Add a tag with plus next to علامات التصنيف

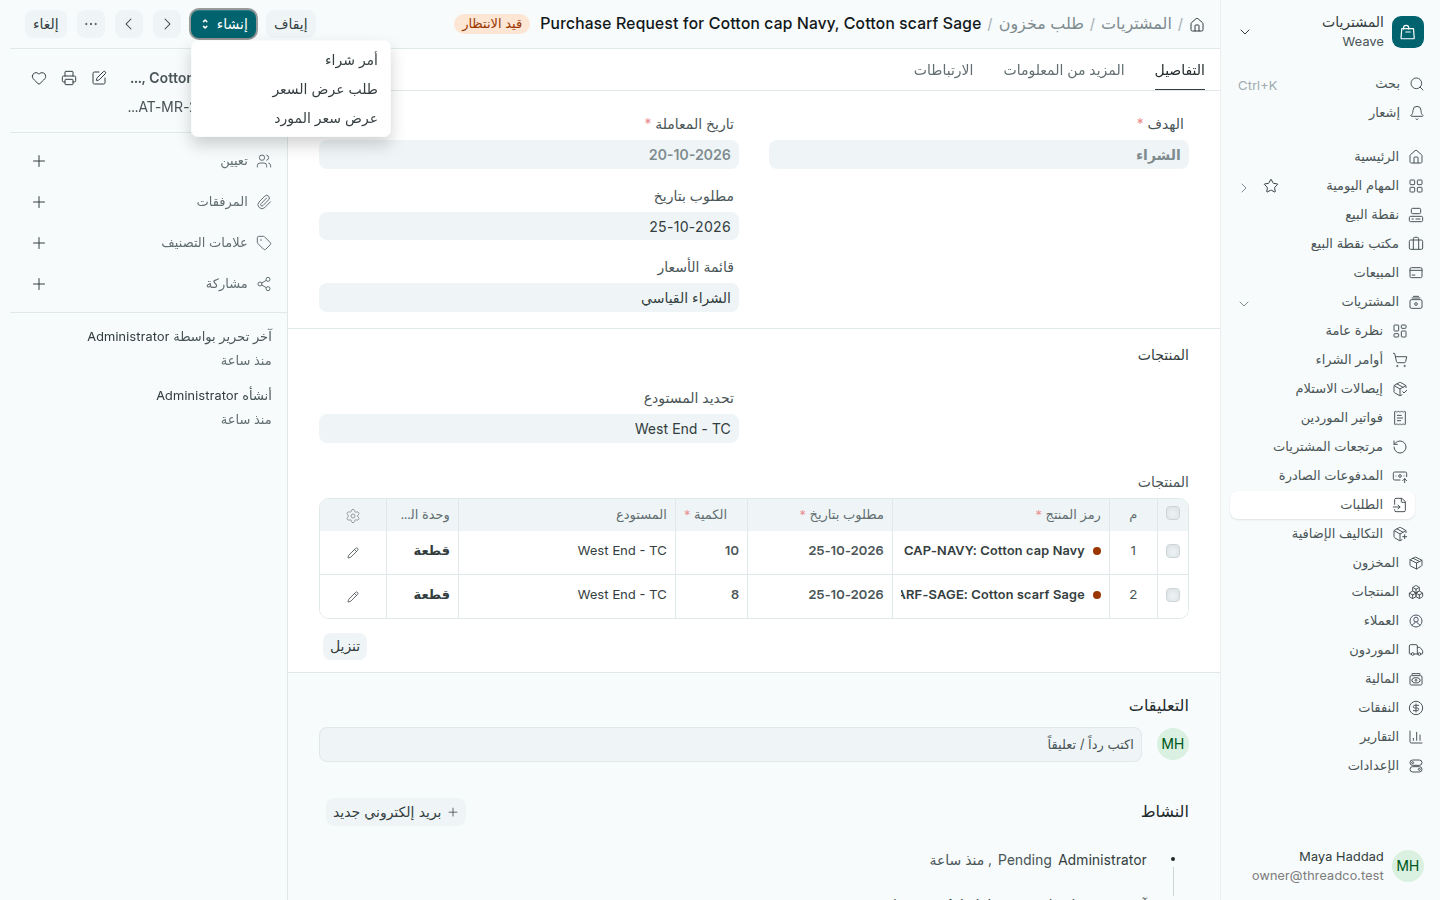39,243
